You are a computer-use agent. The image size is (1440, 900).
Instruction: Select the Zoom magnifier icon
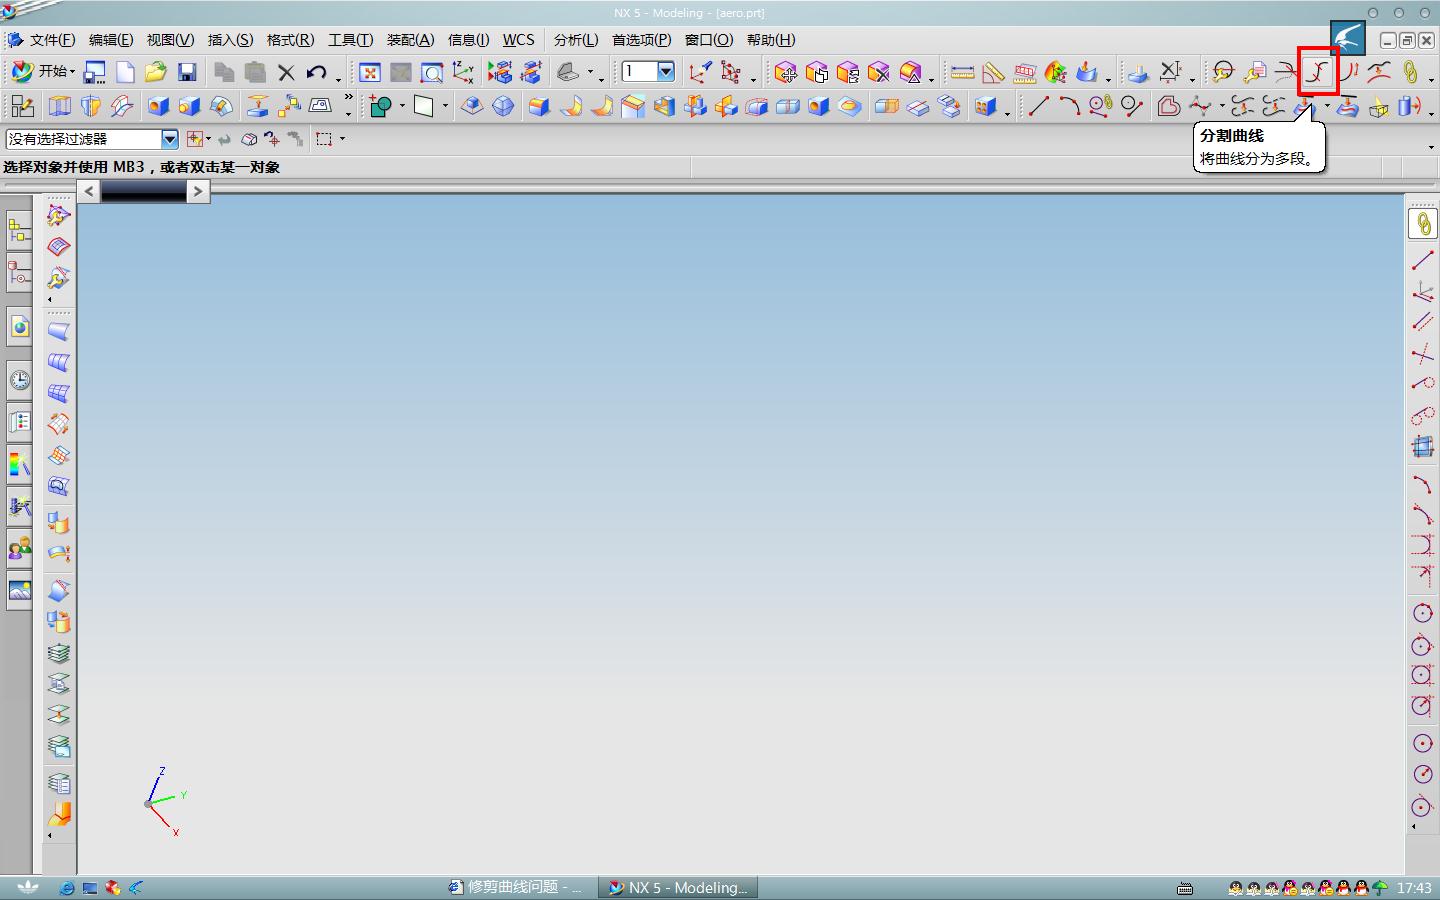[x=432, y=72]
